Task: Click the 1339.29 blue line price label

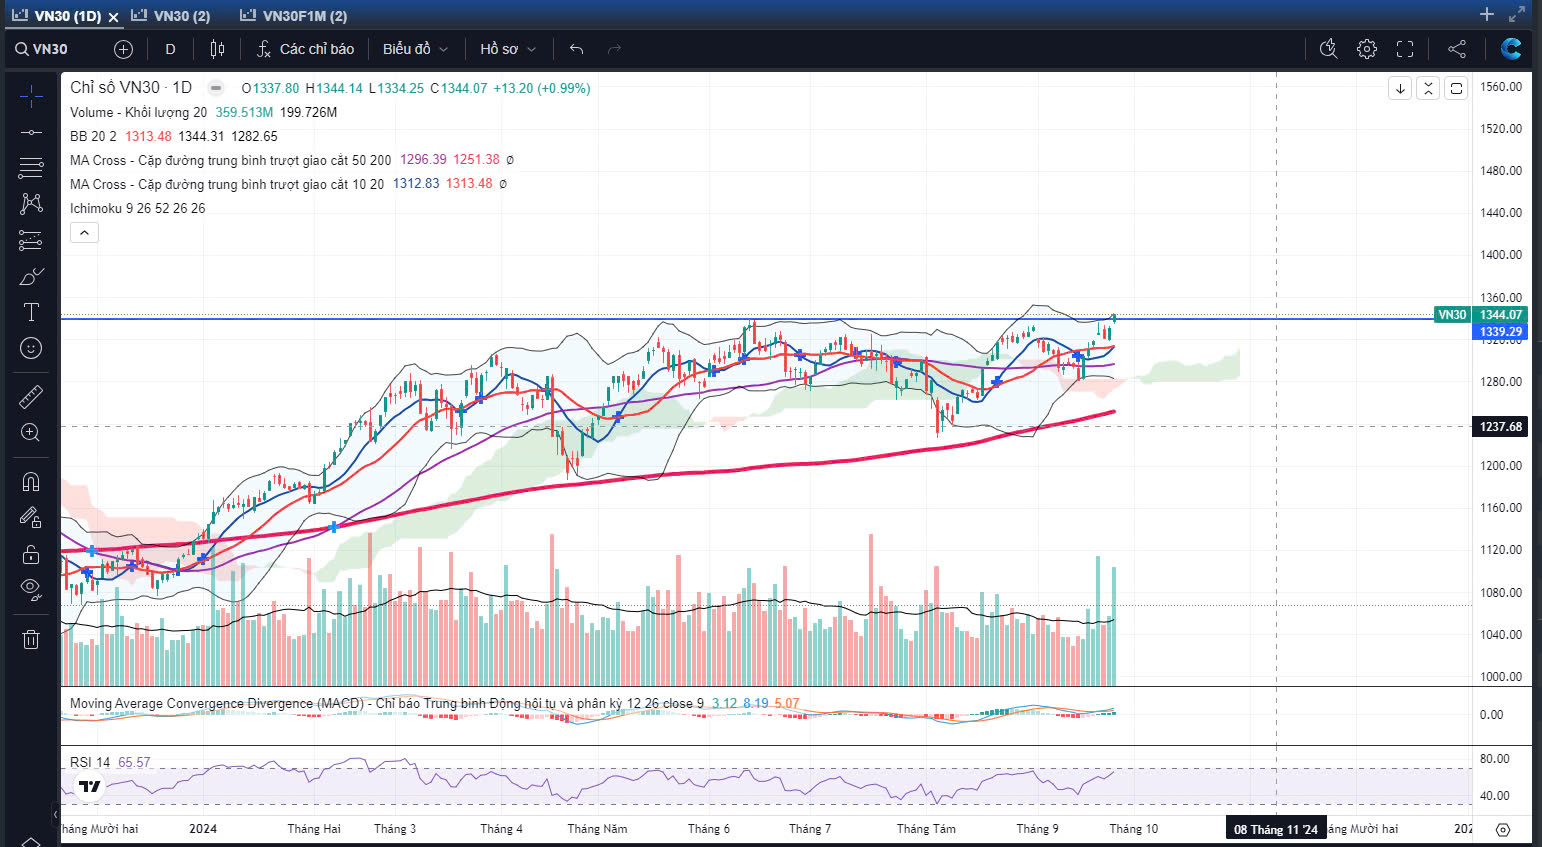Action: 1500,331
